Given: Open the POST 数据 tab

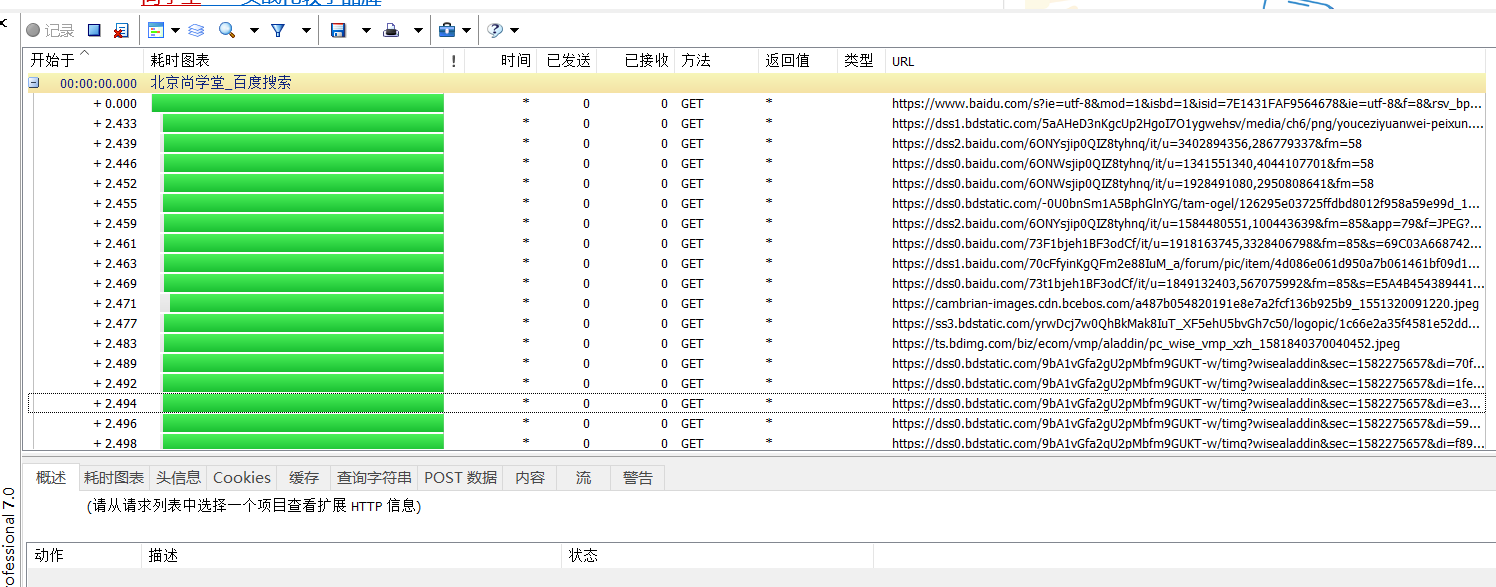Looking at the screenshot, I should coord(460,478).
